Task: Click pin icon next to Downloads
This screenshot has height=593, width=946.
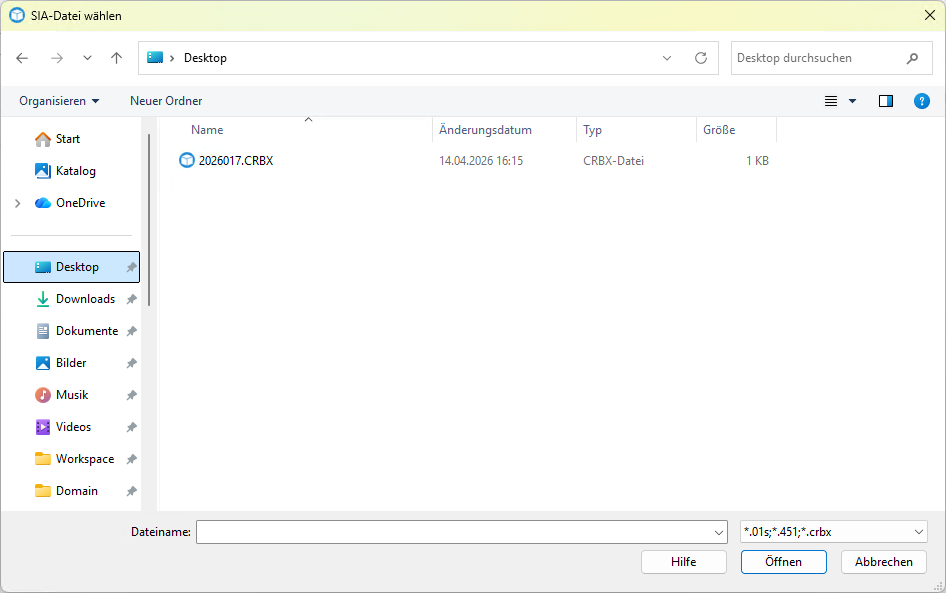Action: point(132,299)
